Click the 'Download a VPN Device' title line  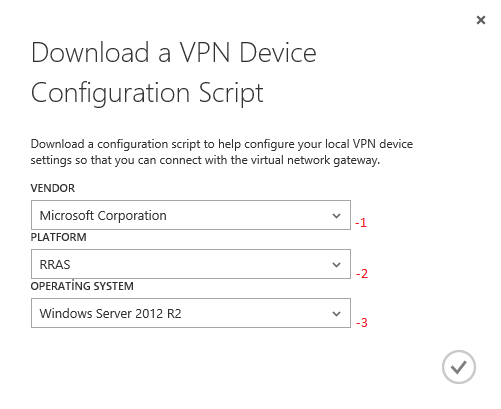pyautogui.click(x=174, y=53)
